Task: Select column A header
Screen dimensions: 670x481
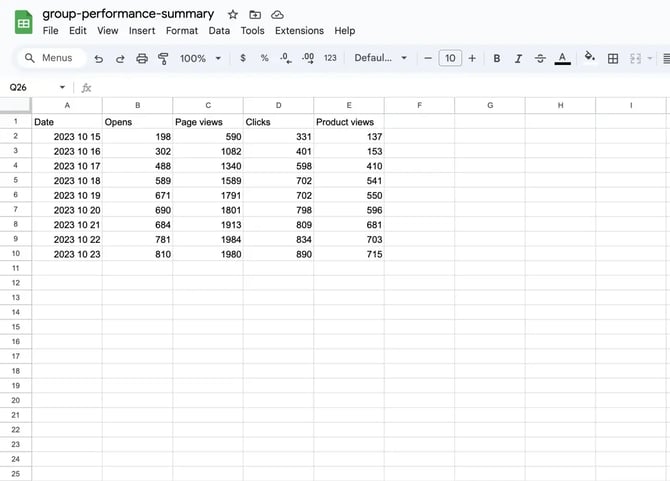Action: tap(67, 106)
